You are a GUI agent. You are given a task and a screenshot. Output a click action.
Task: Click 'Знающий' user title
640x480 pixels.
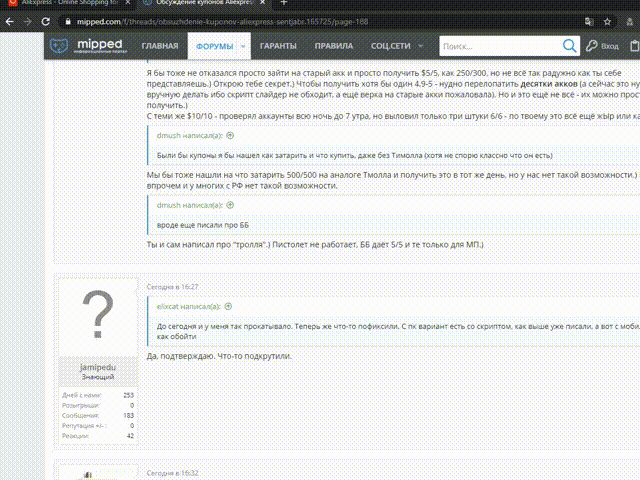pos(98,377)
